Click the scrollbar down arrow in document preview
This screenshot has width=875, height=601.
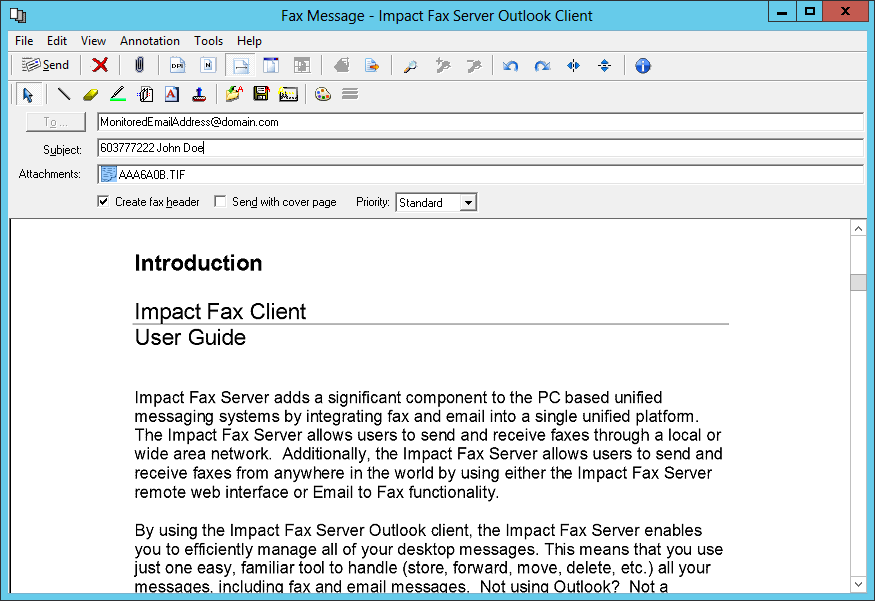click(x=858, y=583)
